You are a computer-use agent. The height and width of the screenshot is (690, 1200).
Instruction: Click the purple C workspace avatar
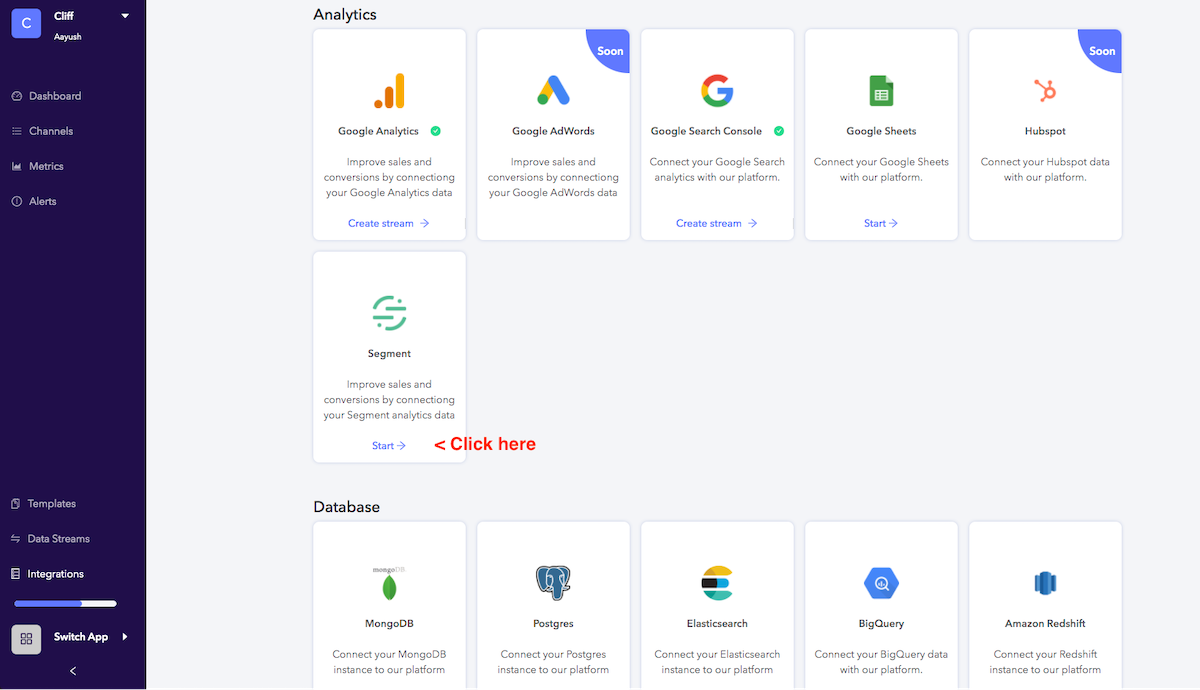pos(26,23)
